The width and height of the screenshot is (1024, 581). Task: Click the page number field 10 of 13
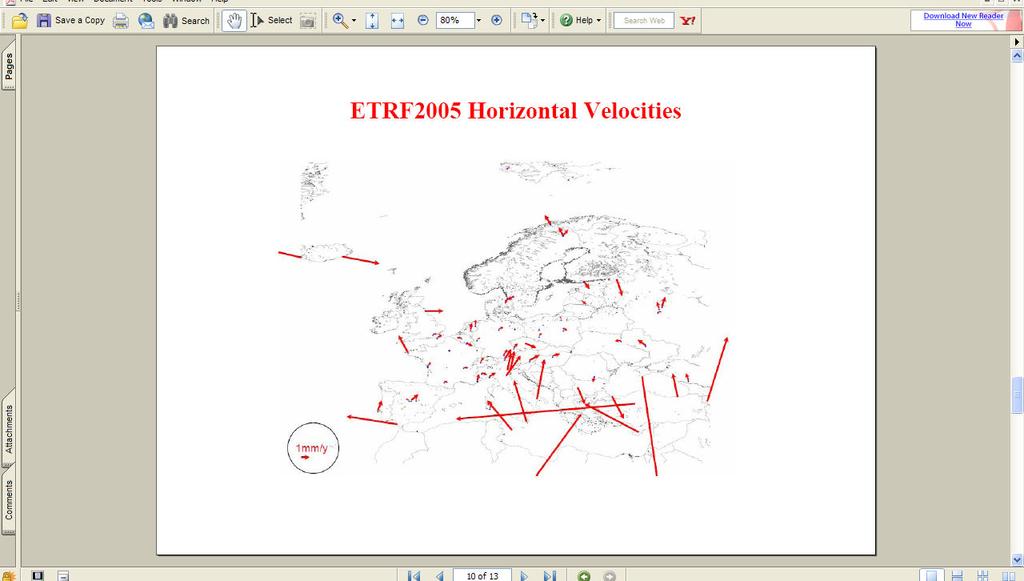482,576
